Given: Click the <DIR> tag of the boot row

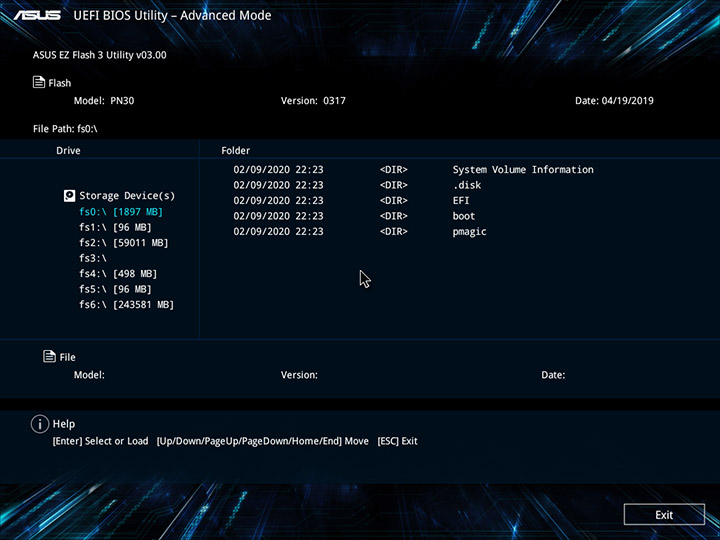Looking at the screenshot, I should (394, 216).
